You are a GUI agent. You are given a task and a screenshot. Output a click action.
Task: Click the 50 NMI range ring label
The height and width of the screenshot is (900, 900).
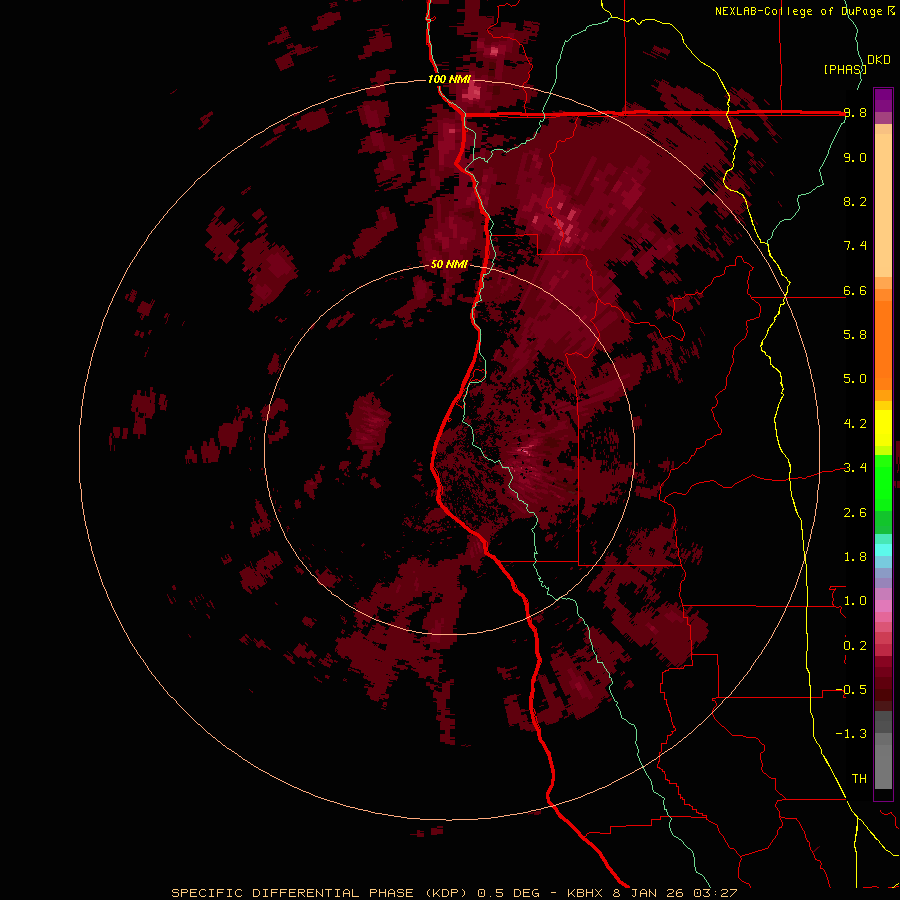(449, 264)
